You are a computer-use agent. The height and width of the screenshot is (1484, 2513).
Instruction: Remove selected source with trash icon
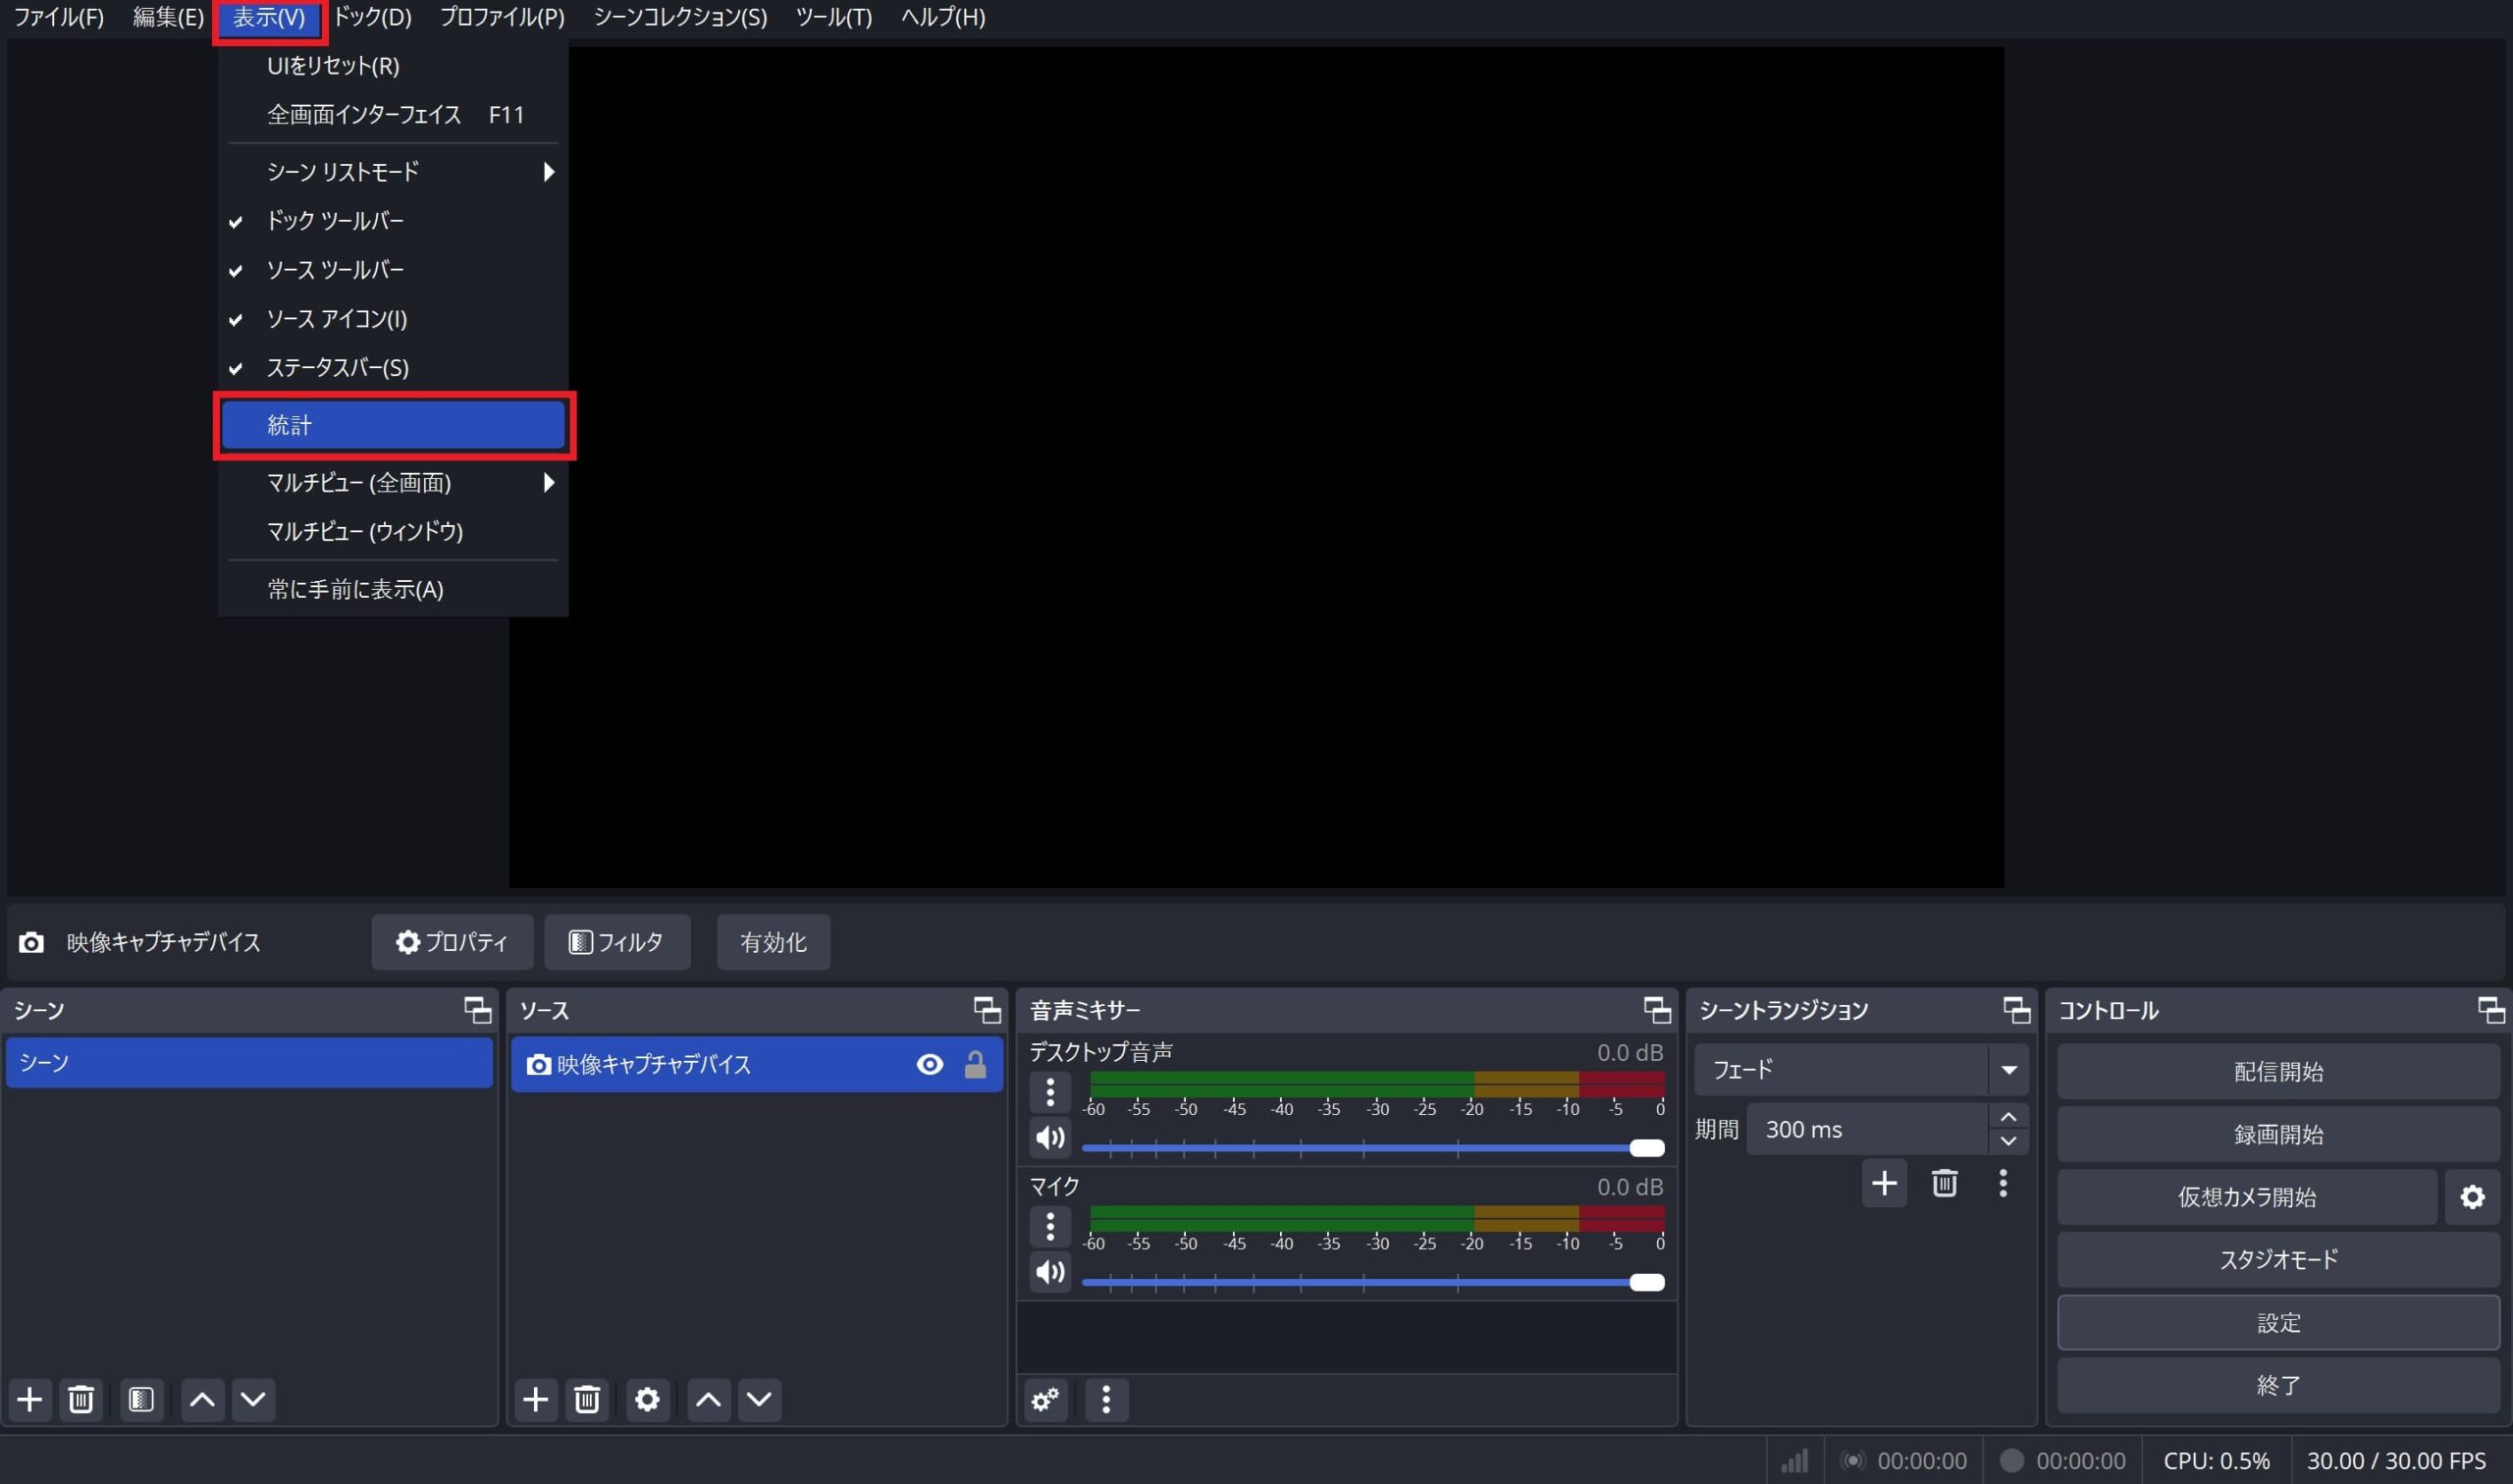[587, 1399]
